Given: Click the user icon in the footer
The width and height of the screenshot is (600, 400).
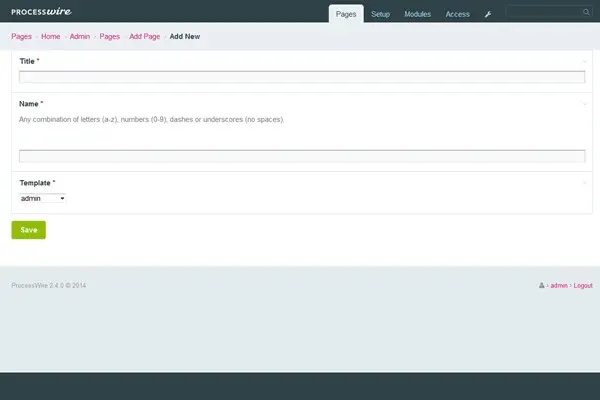Looking at the screenshot, I should (541, 285).
